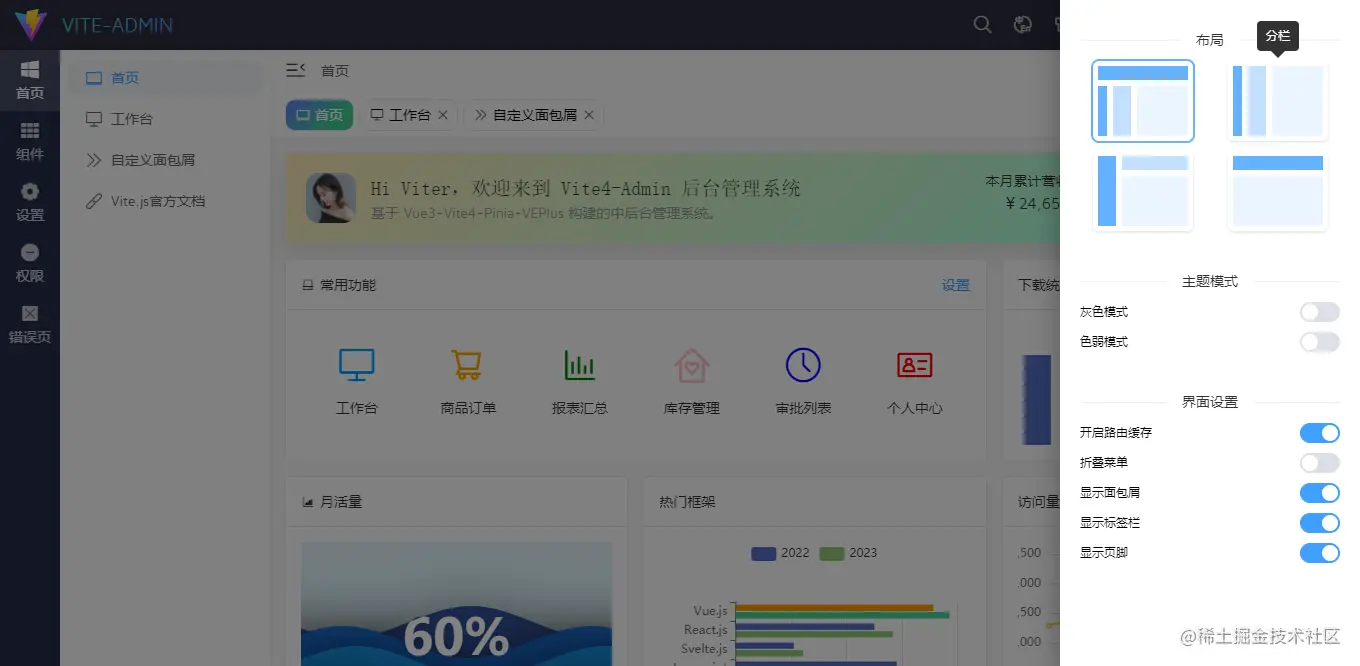
Task: Click the blue 2022 legend swatch
Action: tap(762, 552)
